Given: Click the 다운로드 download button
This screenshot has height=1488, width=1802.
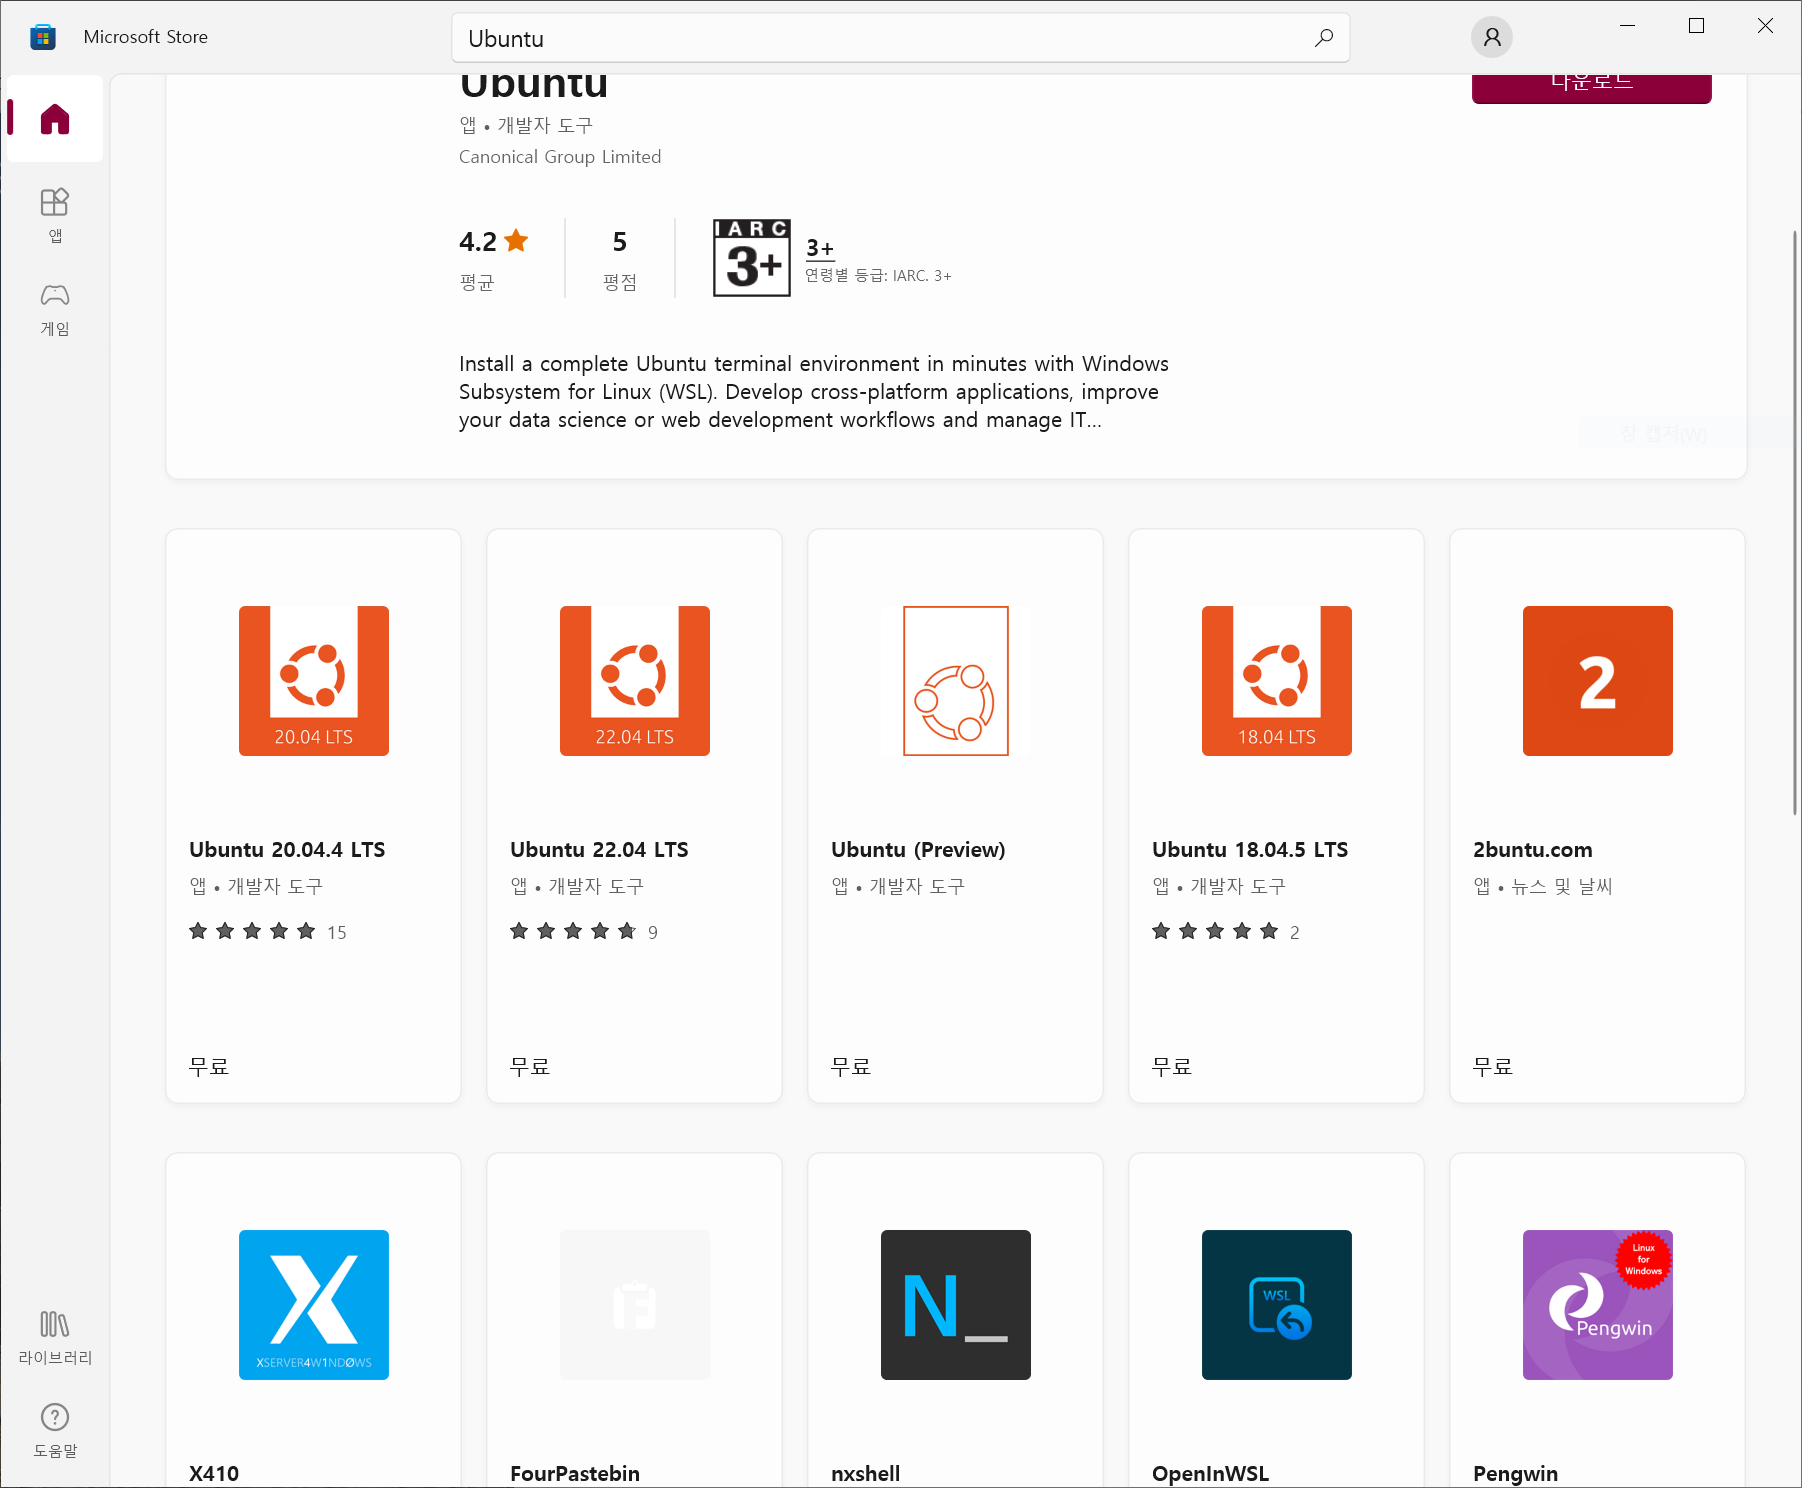Looking at the screenshot, I should (x=1592, y=88).
